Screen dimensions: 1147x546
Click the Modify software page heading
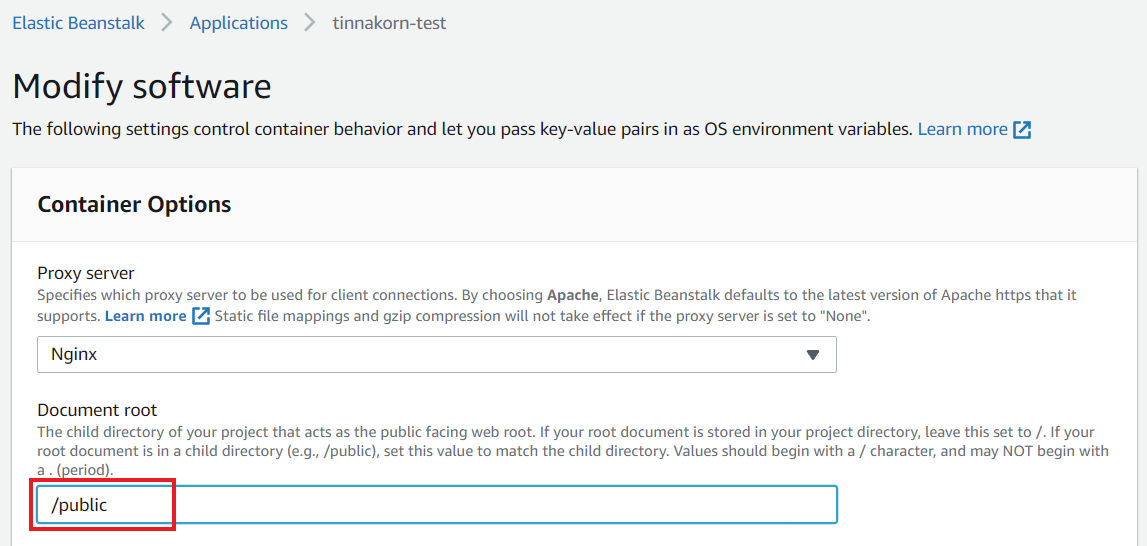(142, 86)
